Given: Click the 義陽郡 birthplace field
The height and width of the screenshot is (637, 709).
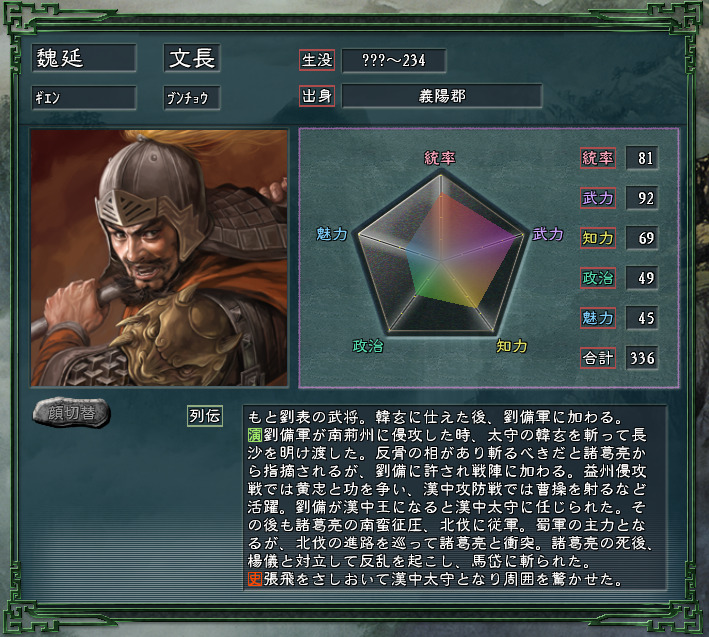Looking at the screenshot, I should pos(442,96).
